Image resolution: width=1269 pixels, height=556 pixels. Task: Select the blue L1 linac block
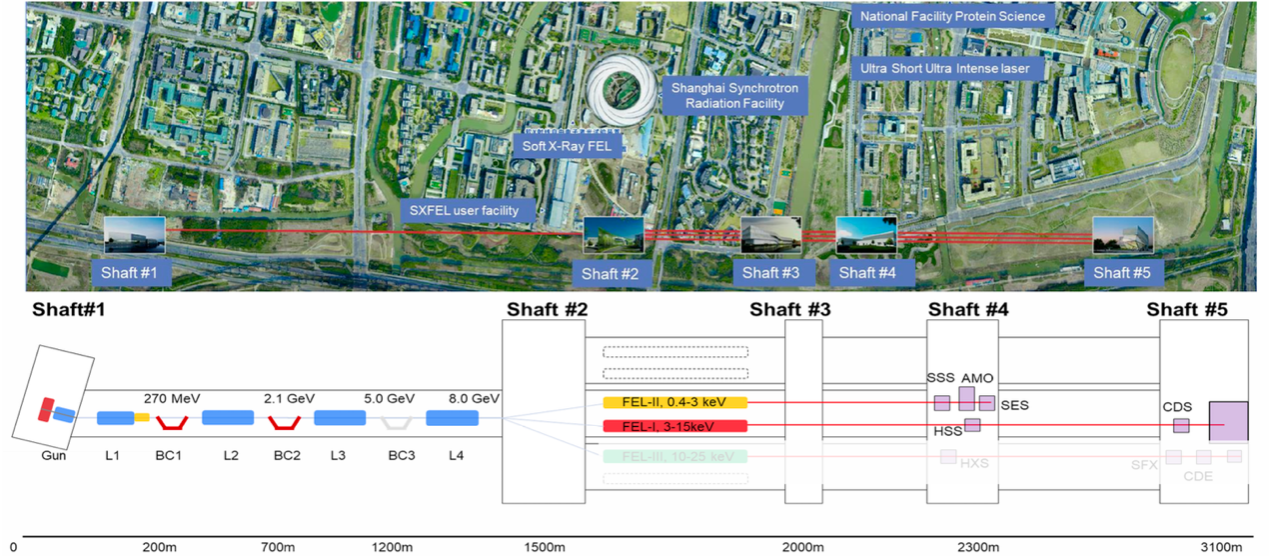pyautogui.click(x=115, y=418)
